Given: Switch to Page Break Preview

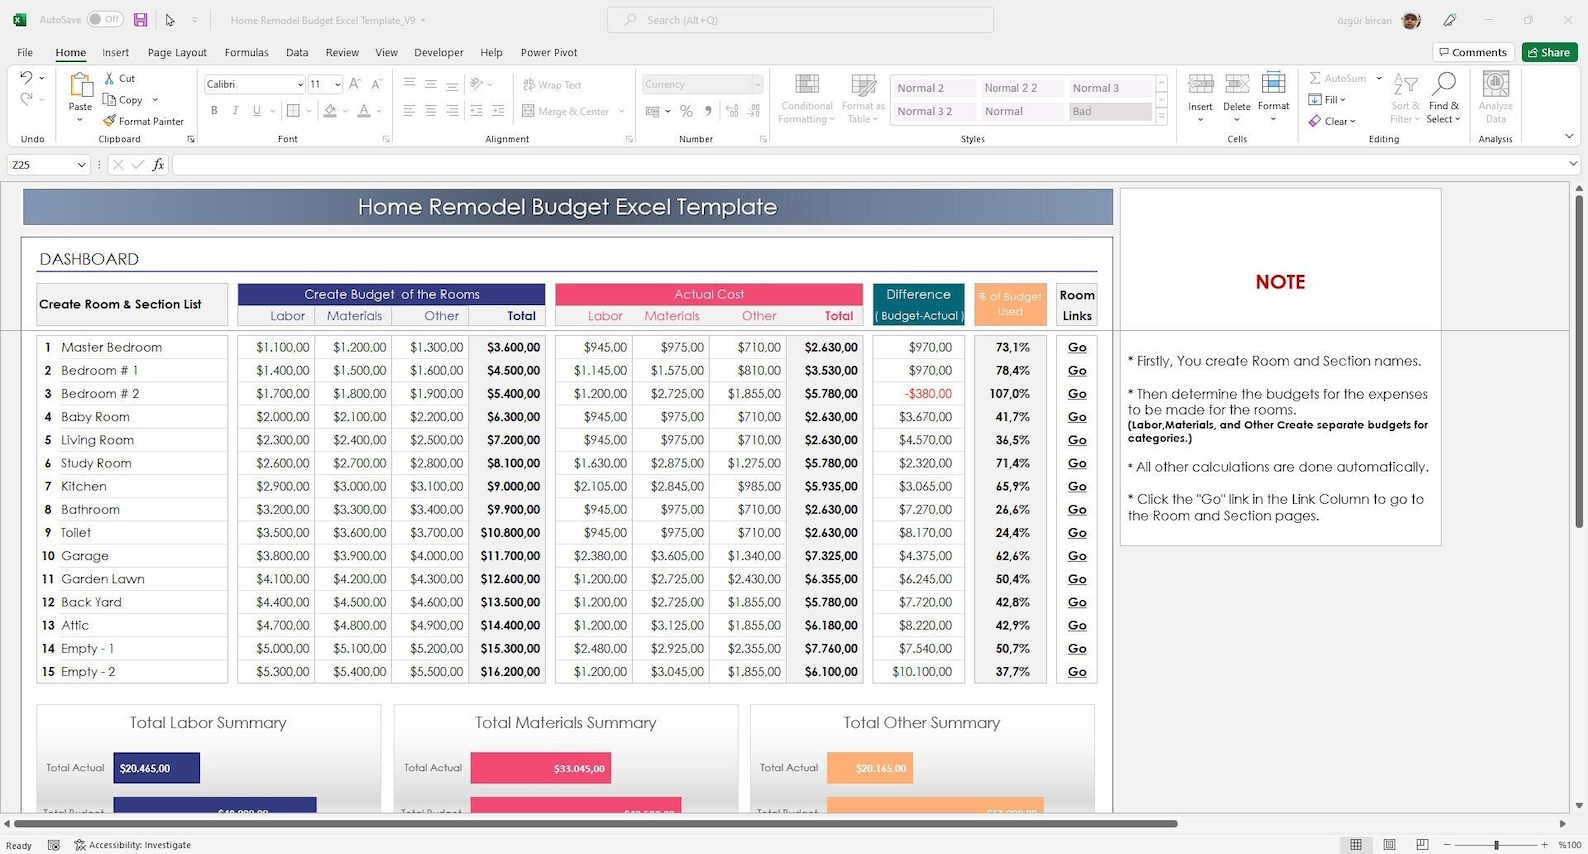Looking at the screenshot, I should 1422,845.
